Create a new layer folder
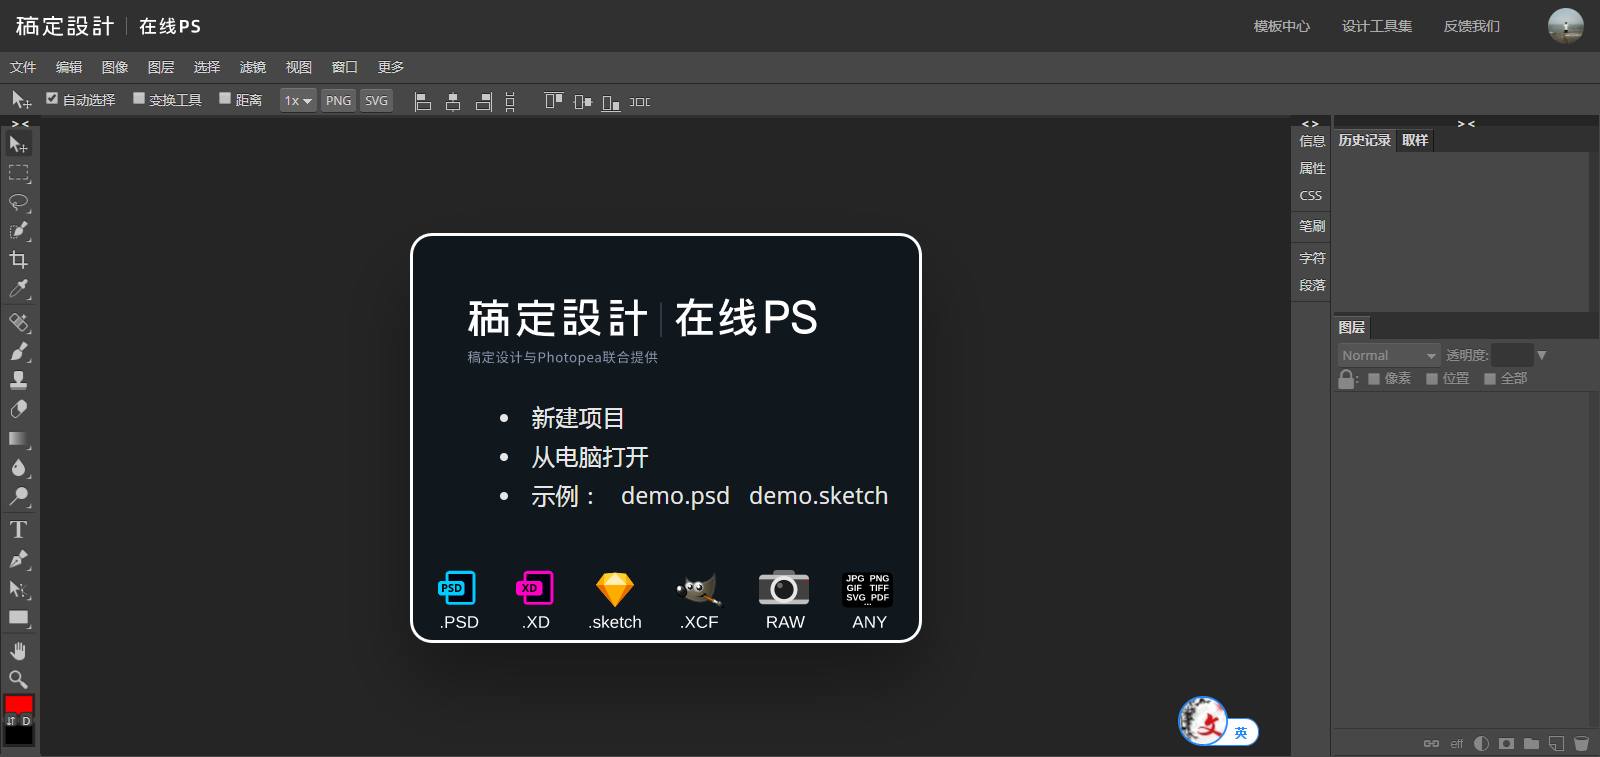 click(1531, 743)
